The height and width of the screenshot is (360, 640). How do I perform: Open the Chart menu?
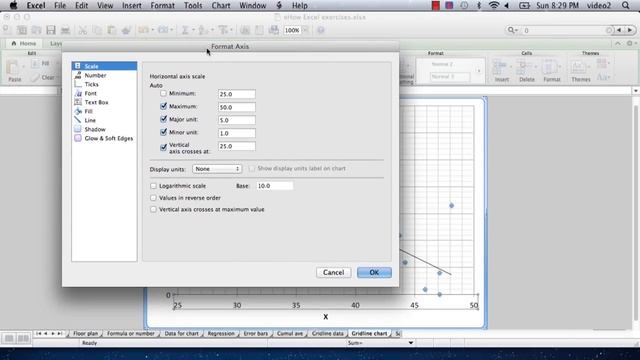click(221, 6)
